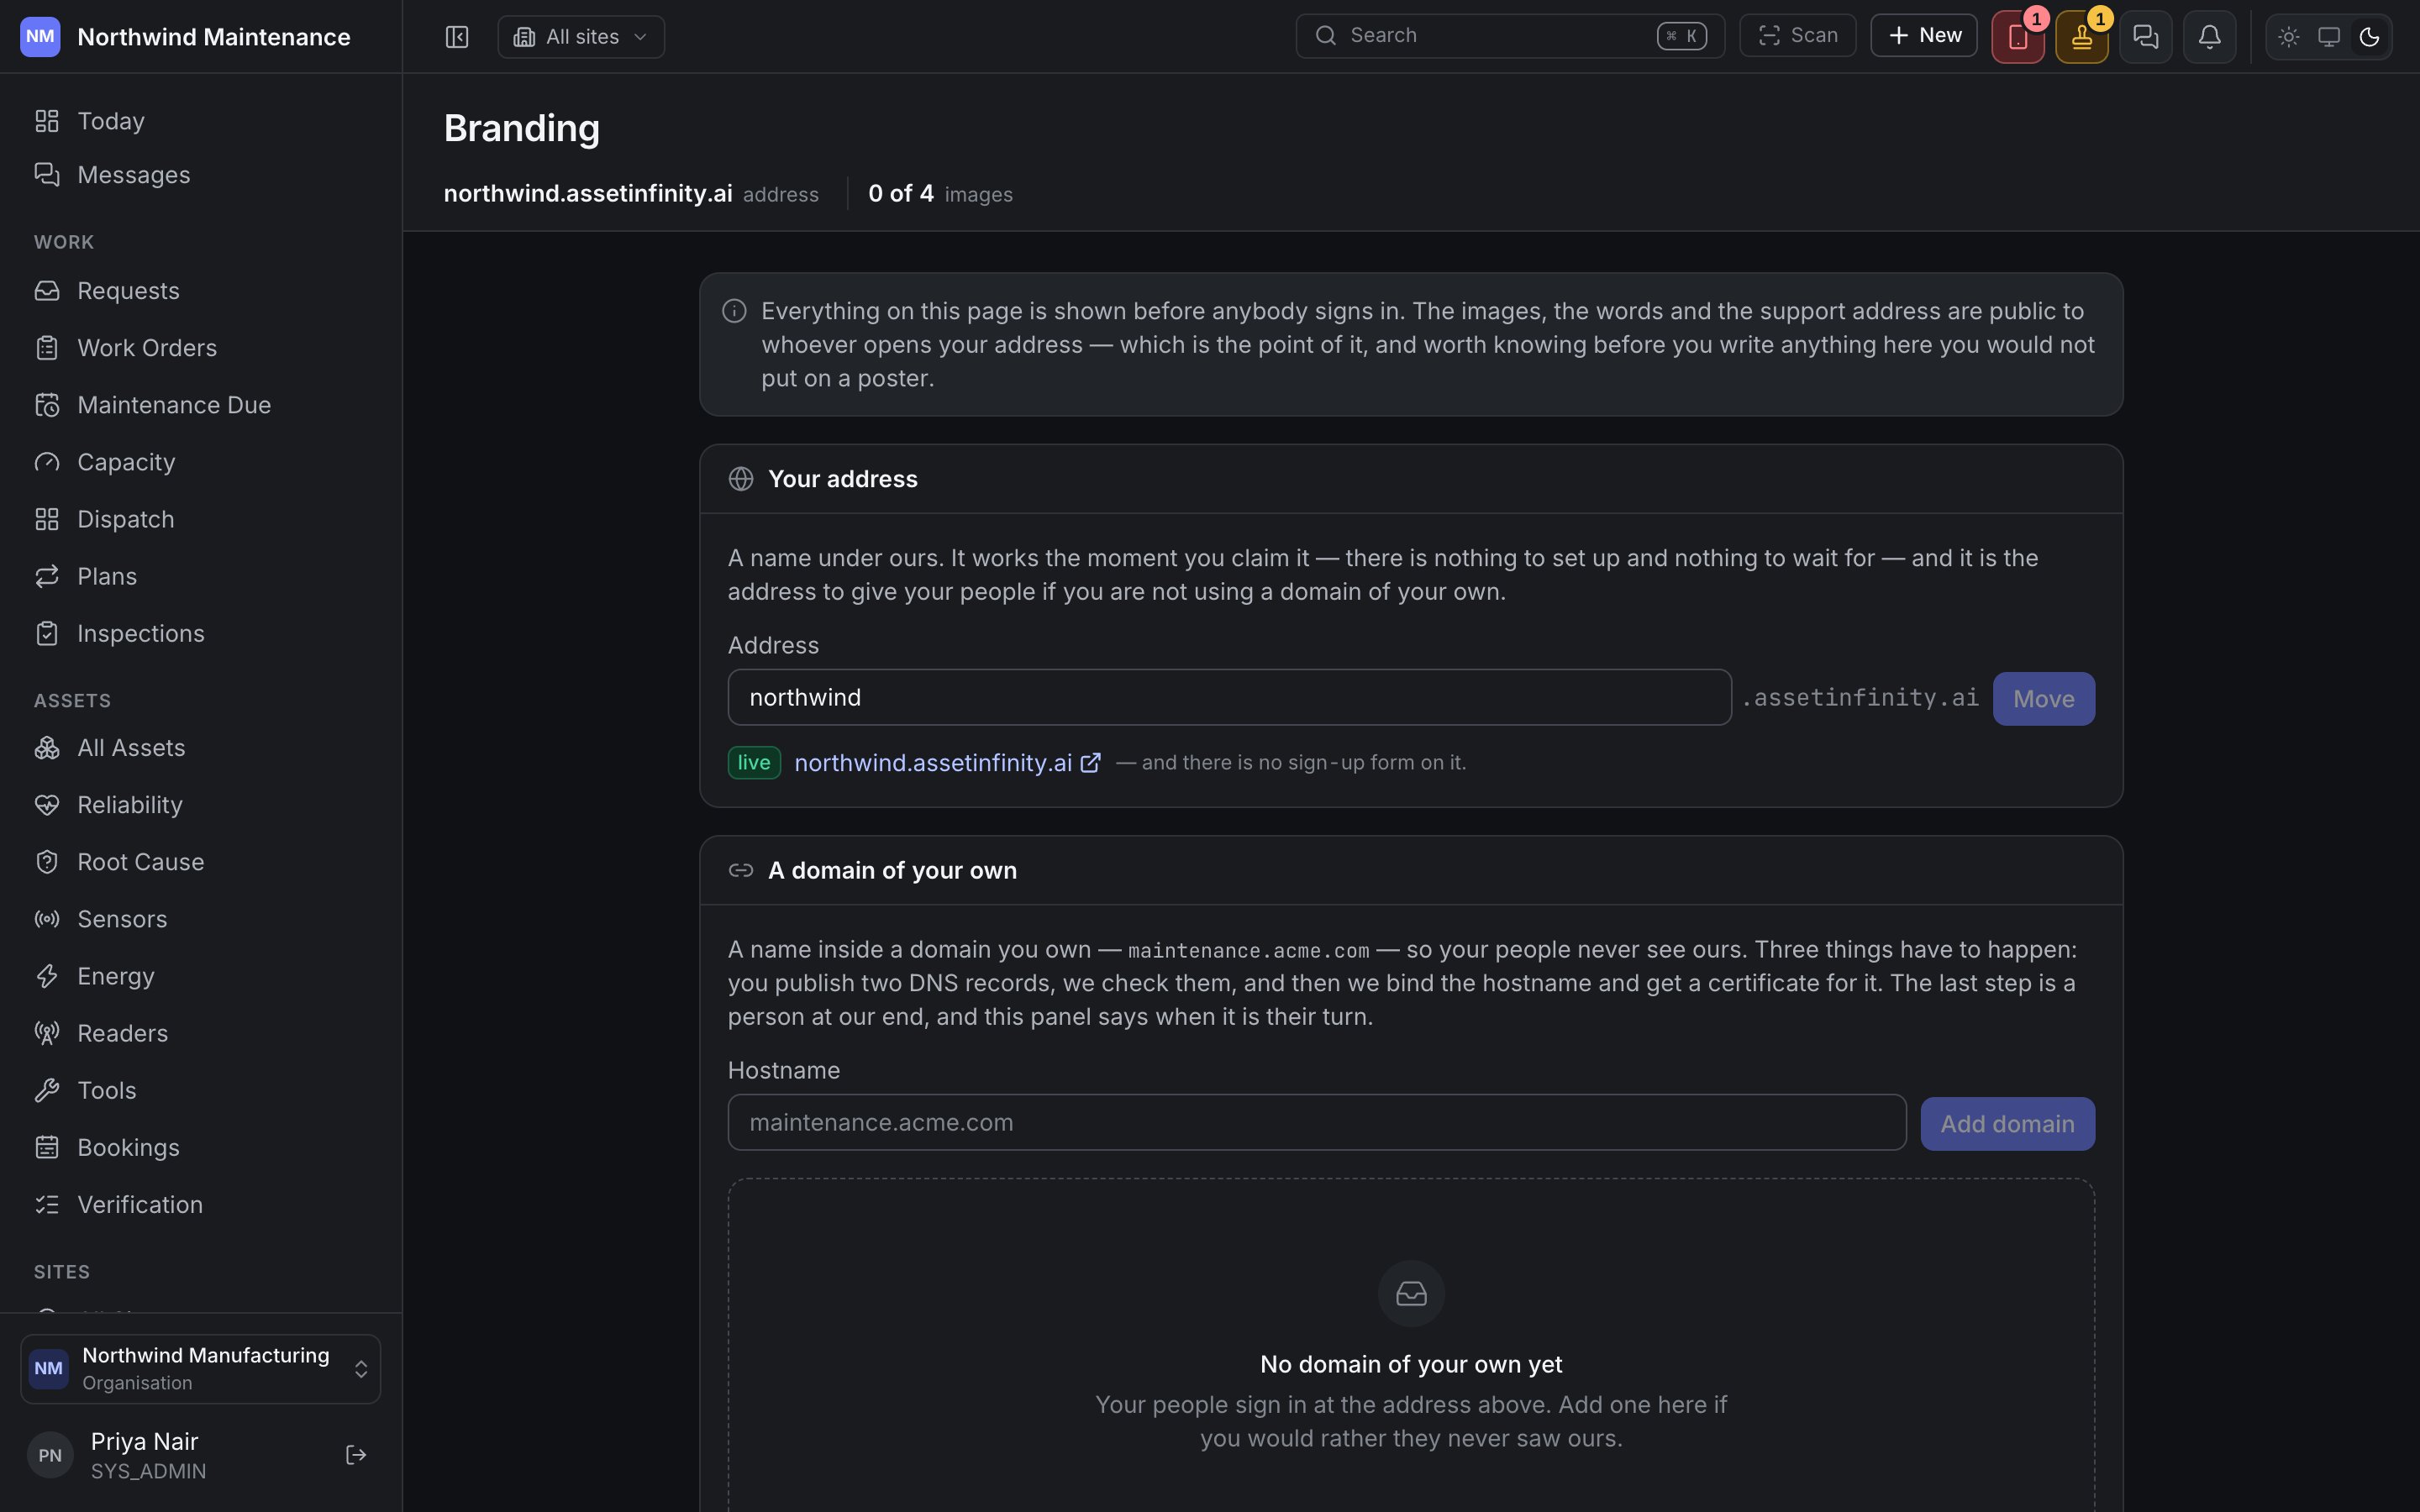
Task: Open the amber approvals stamp icon
Action: [2082, 37]
